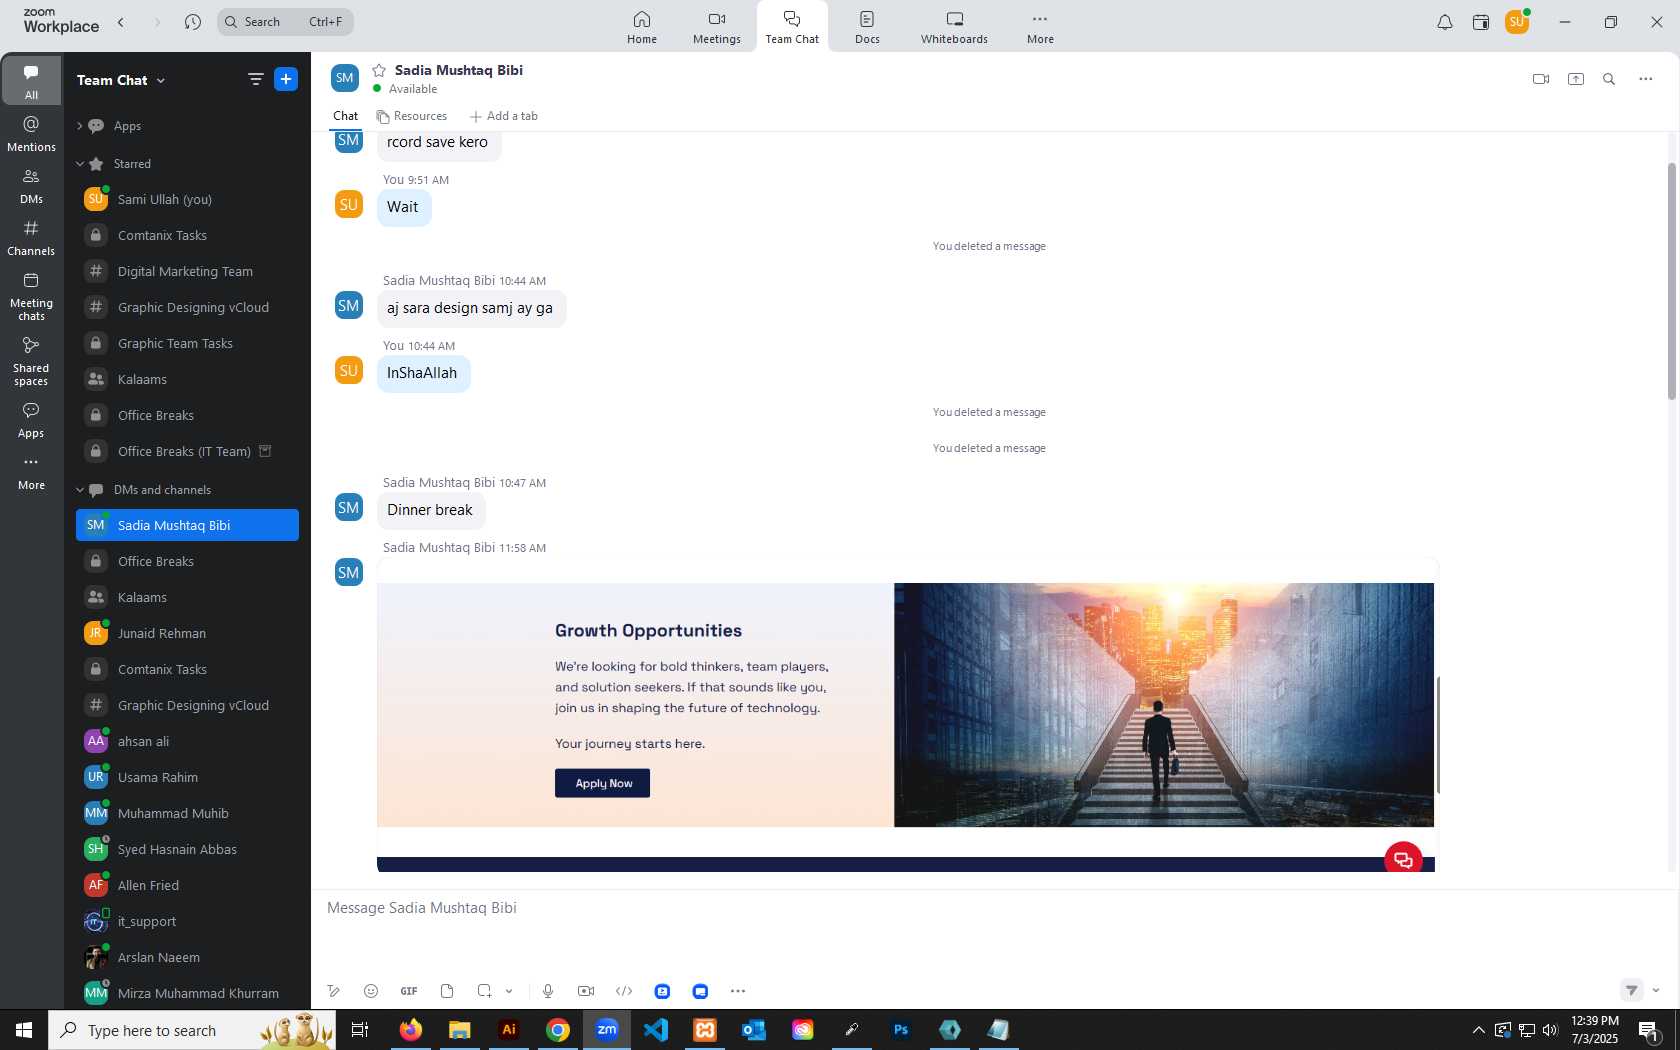Click the search box in the top bar

coord(285,22)
